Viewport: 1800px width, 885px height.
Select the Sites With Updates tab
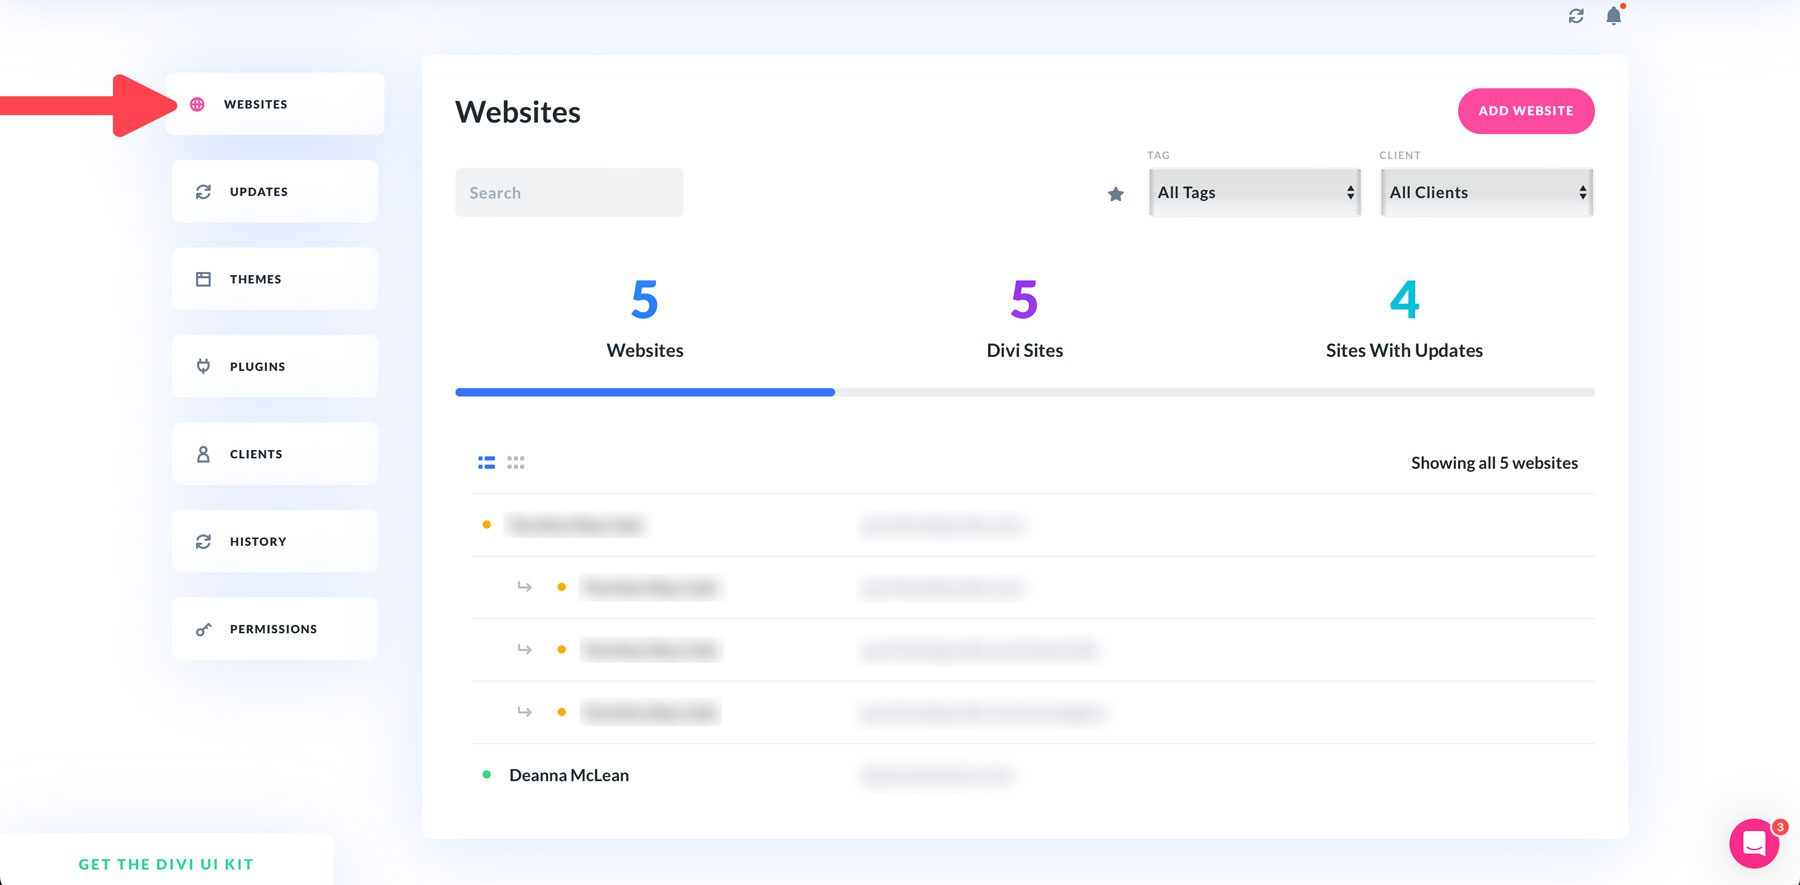pyautogui.click(x=1405, y=320)
